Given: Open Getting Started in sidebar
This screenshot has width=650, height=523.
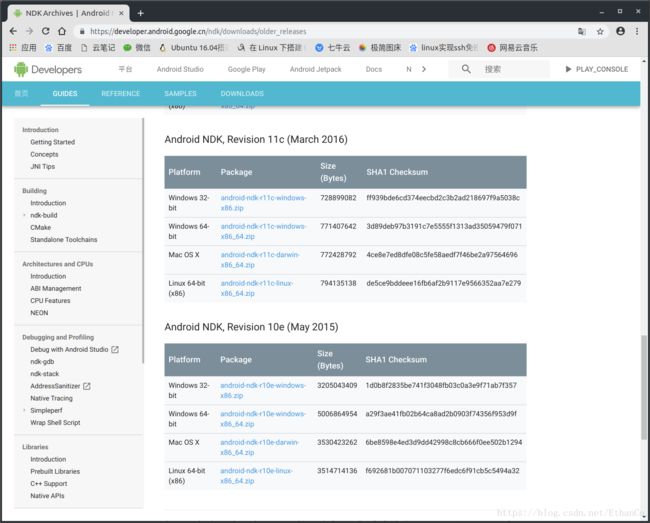Looking at the screenshot, I should [x=53, y=142].
